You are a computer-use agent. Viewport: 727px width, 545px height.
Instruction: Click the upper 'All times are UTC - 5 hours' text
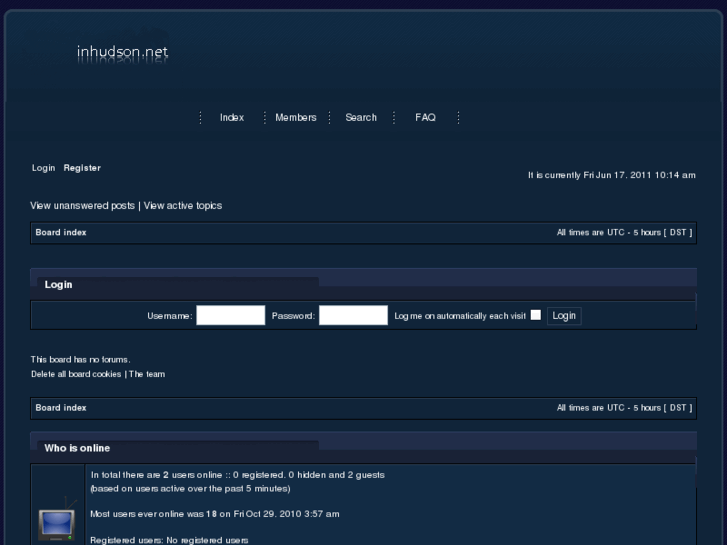[x=624, y=232]
